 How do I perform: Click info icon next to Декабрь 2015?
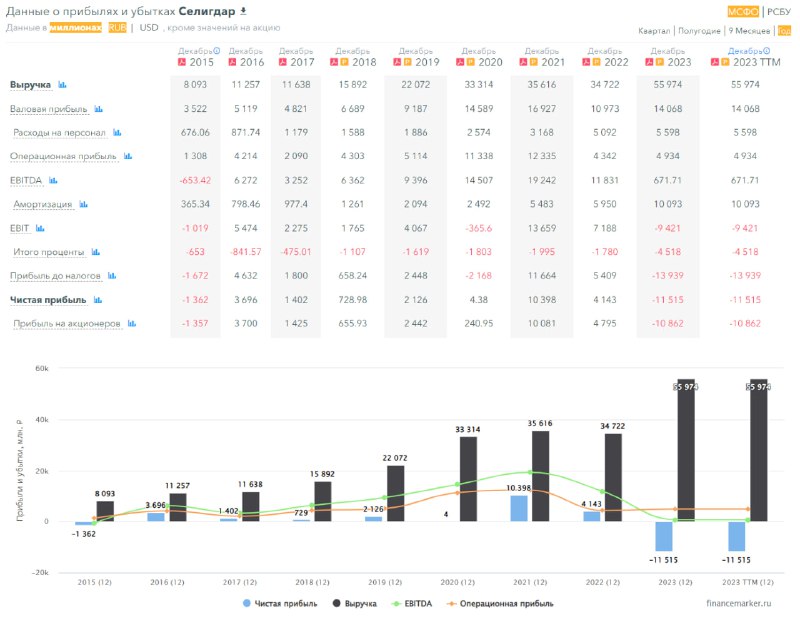[x=217, y=51]
